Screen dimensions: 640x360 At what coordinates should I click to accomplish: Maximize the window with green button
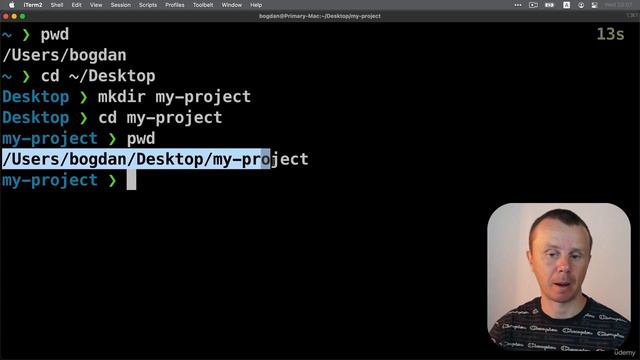tap(22, 16)
